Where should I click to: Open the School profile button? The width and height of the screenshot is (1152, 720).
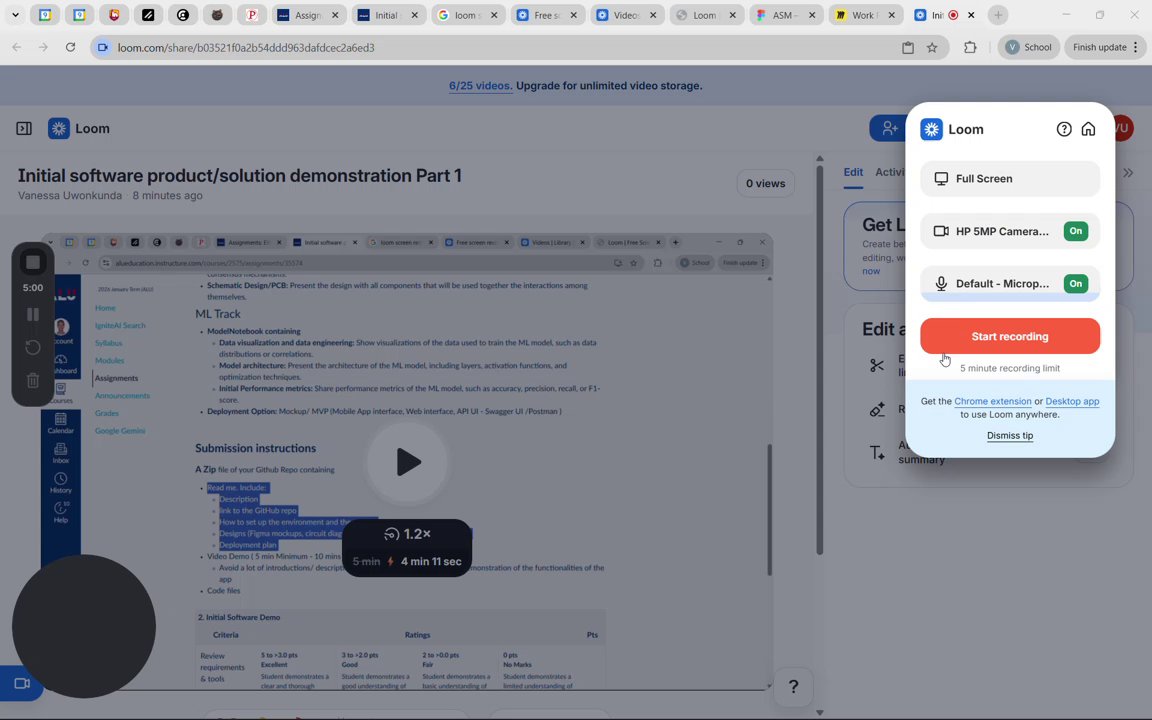(x=1029, y=47)
